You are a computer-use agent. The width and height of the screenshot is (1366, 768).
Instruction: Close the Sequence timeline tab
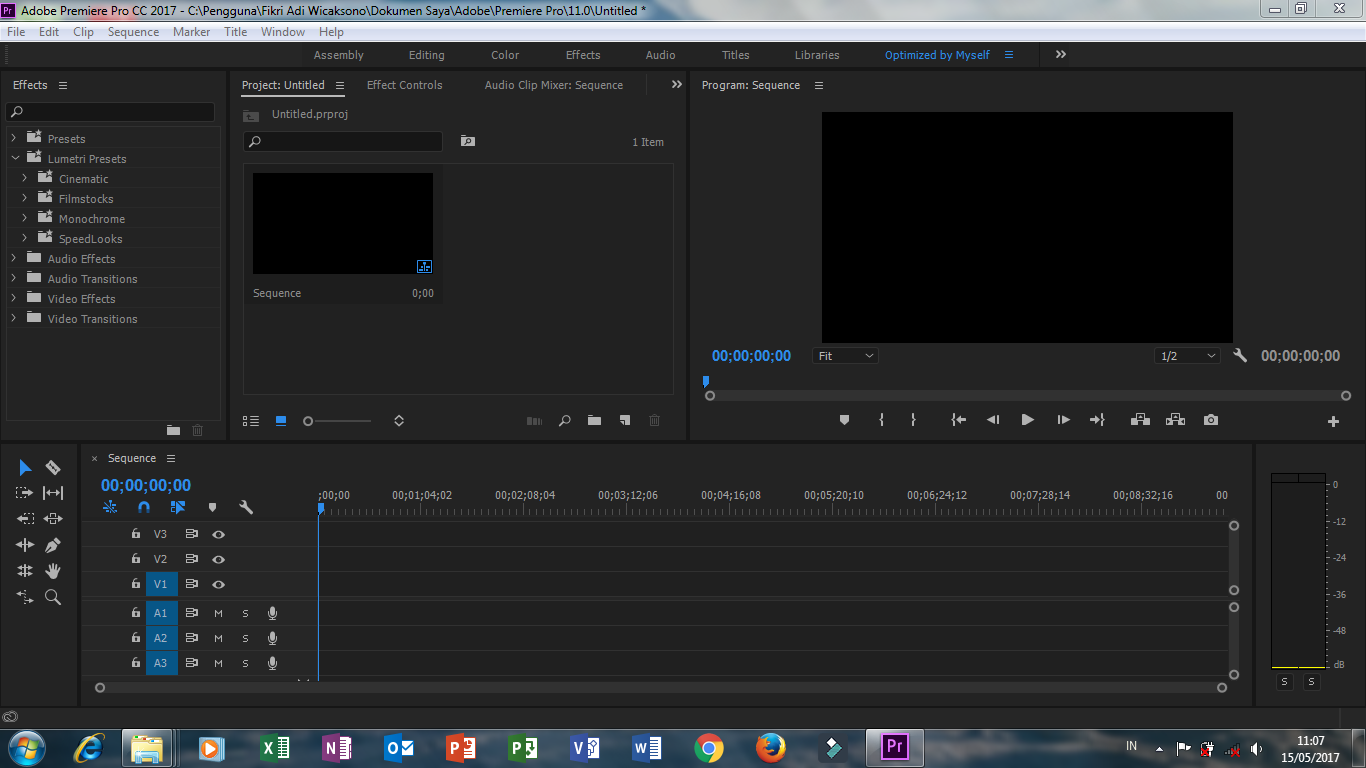(x=95, y=459)
